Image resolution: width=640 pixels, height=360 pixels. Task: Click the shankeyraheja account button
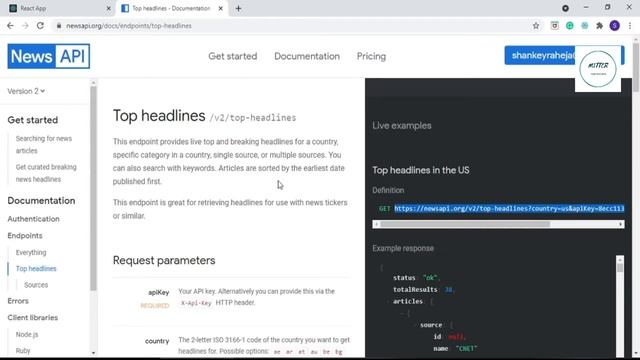click(540, 55)
